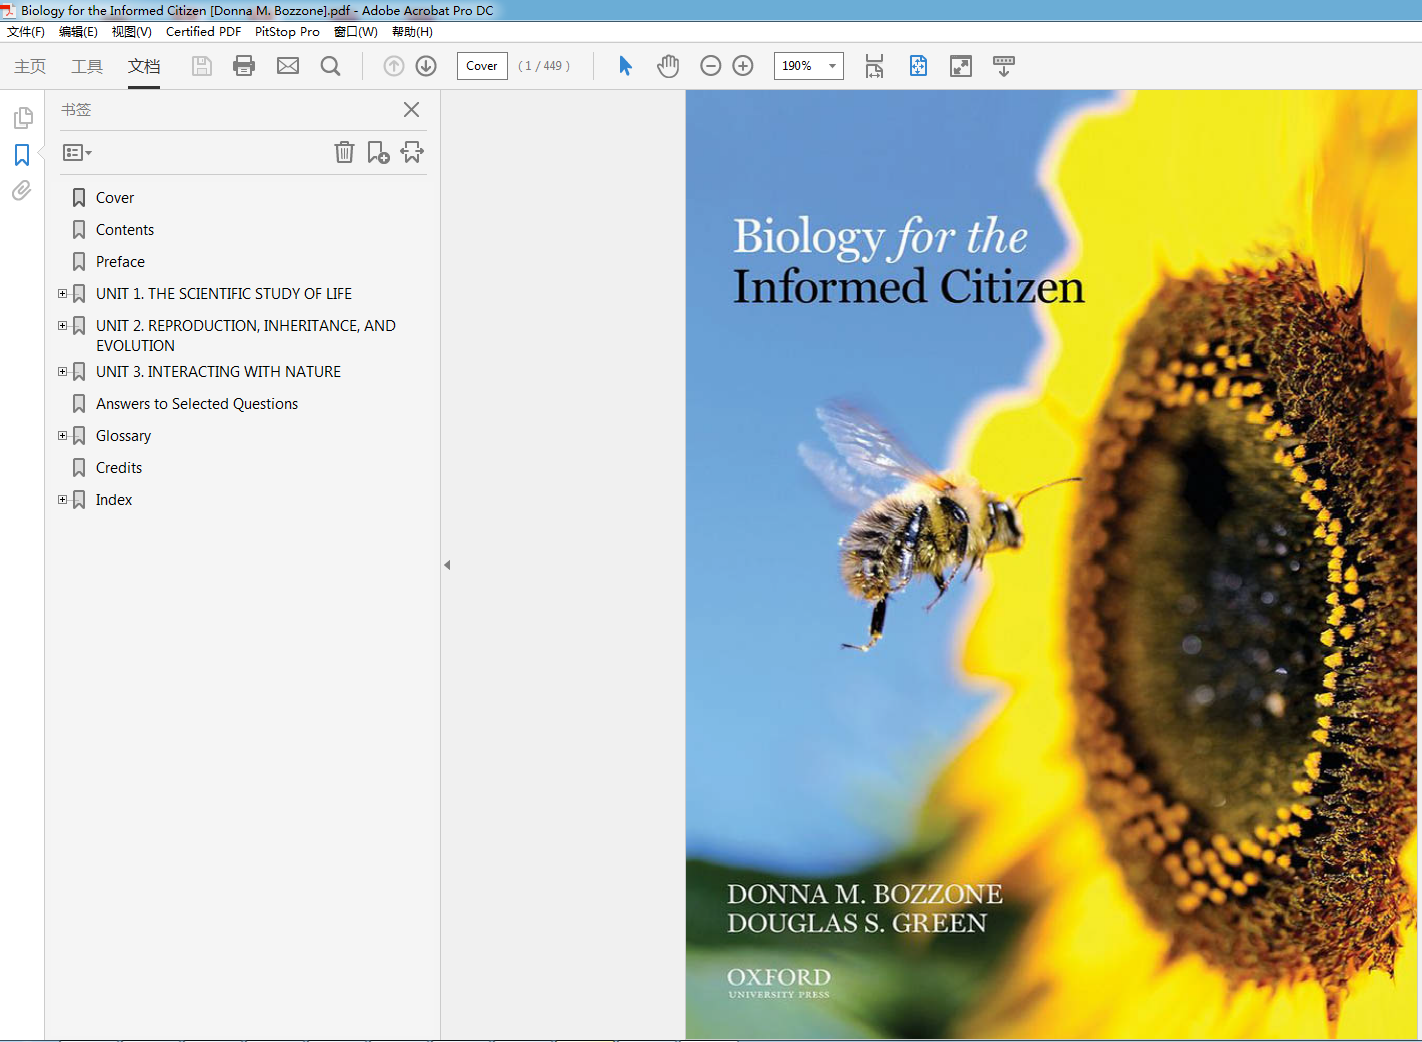Switch to the 主页 tab
The width and height of the screenshot is (1422, 1042).
(x=30, y=66)
